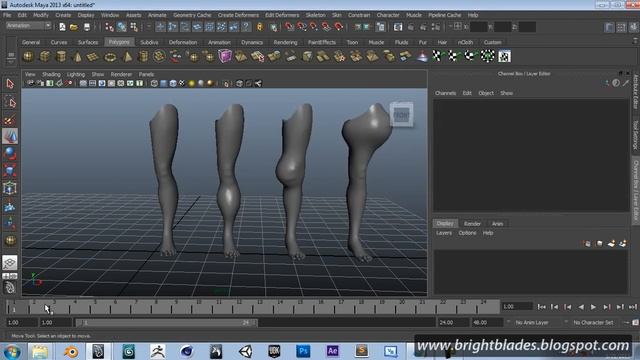
Task: Click the question-mark icon in status line
Action: coord(246,27)
